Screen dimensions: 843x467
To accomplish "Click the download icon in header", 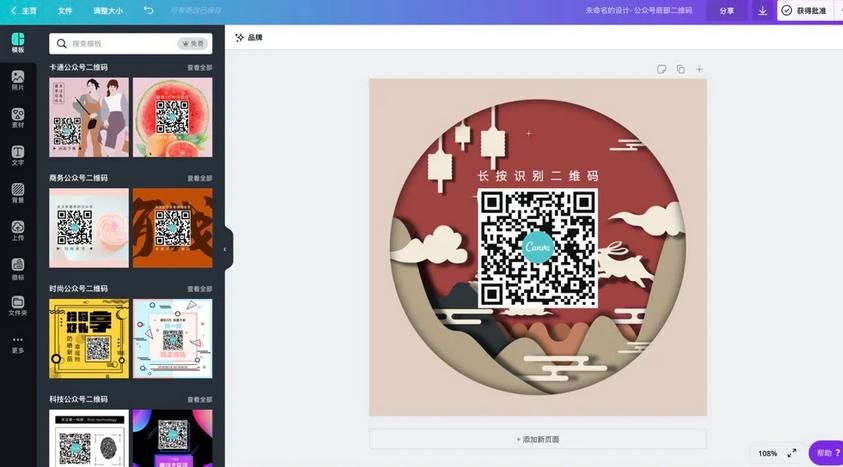I will [762, 11].
